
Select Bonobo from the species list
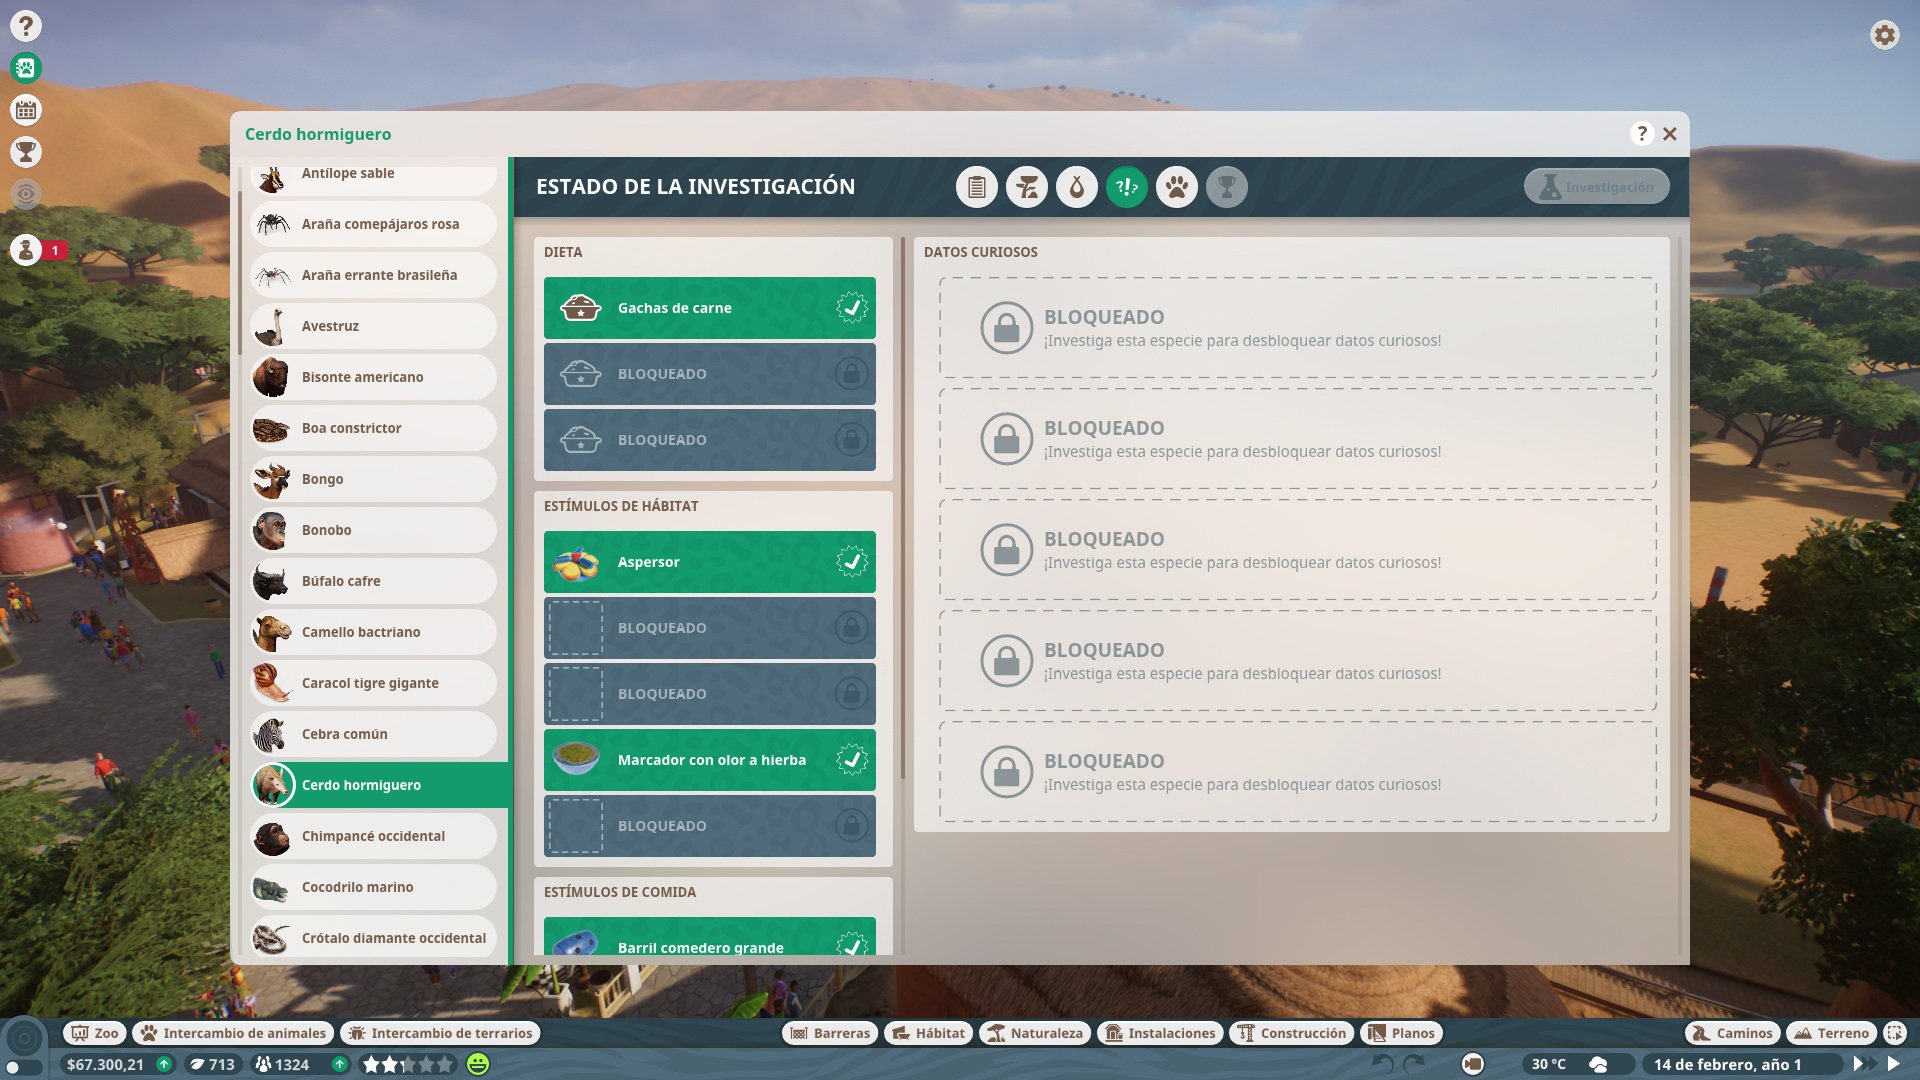coord(372,530)
